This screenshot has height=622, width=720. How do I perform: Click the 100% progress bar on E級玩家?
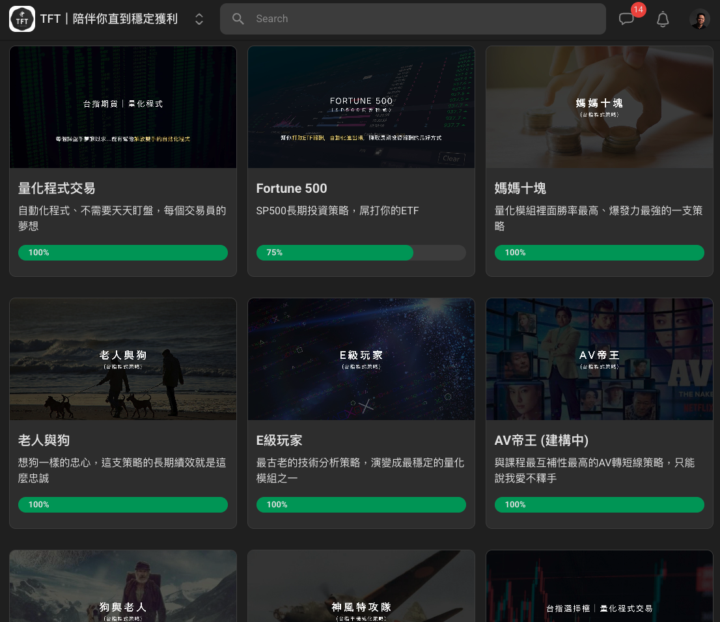pyautogui.click(x=361, y=504)
